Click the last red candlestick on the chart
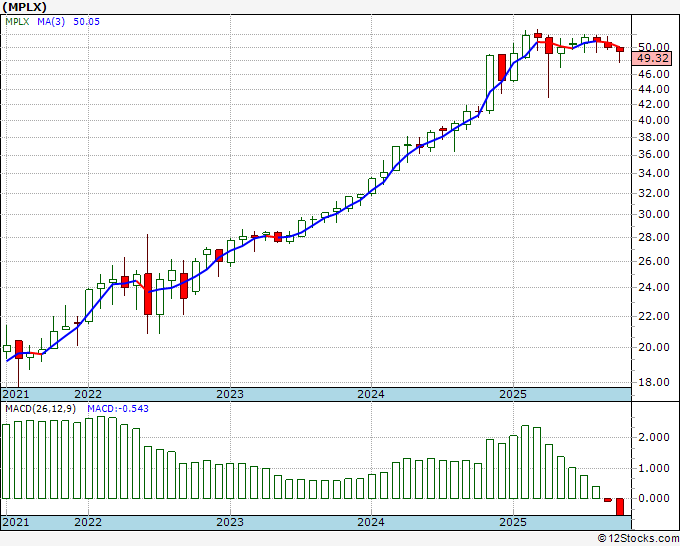 click(620, 49)
